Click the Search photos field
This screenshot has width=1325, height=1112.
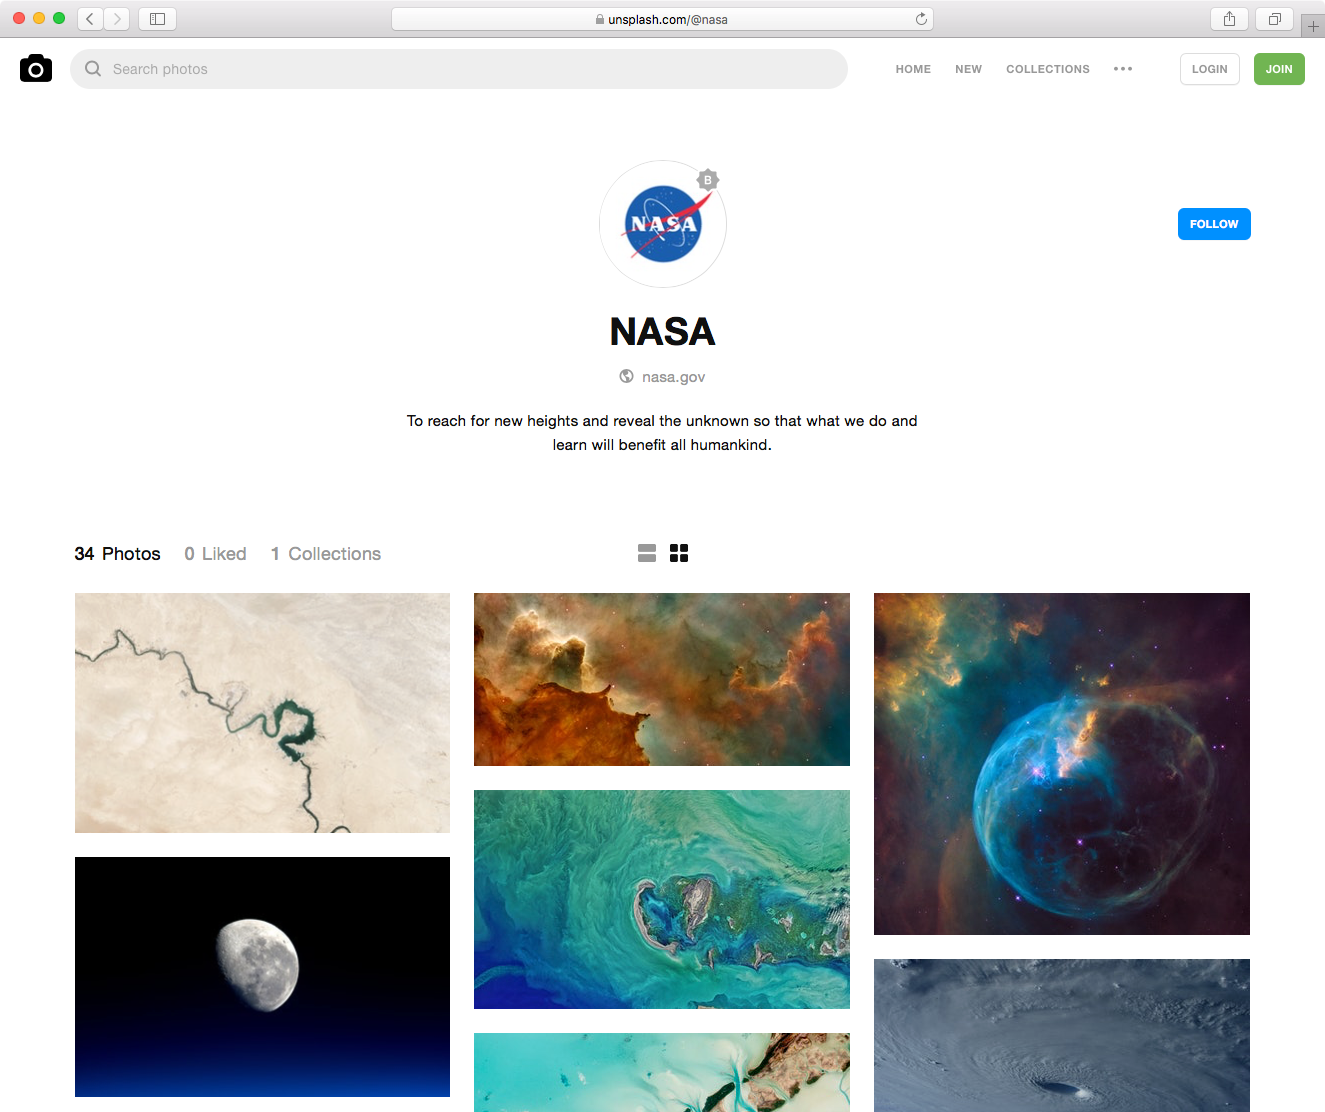tap(459, 69)
